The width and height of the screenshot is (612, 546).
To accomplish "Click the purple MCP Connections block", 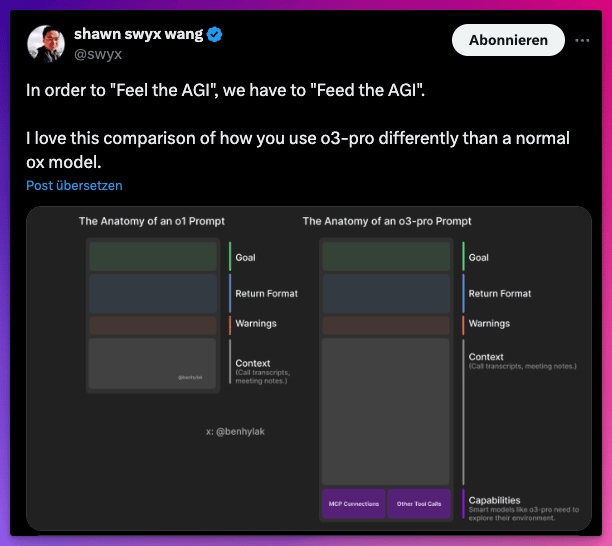I will pyautogui.click(x=354, y=503).
